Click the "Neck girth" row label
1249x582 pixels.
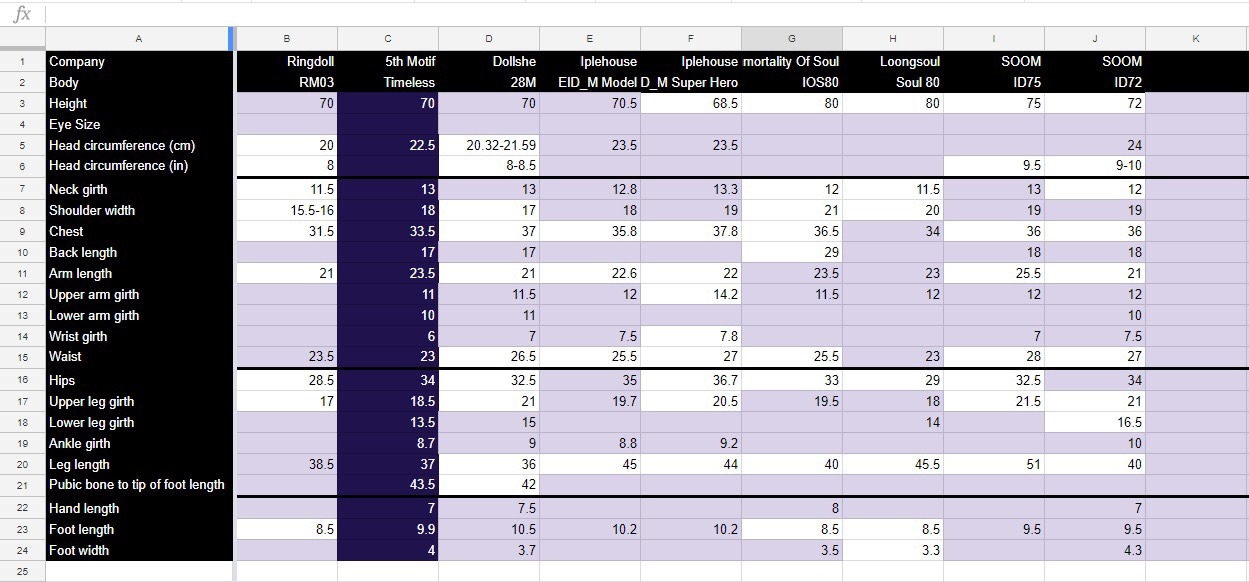pos(139,189)
